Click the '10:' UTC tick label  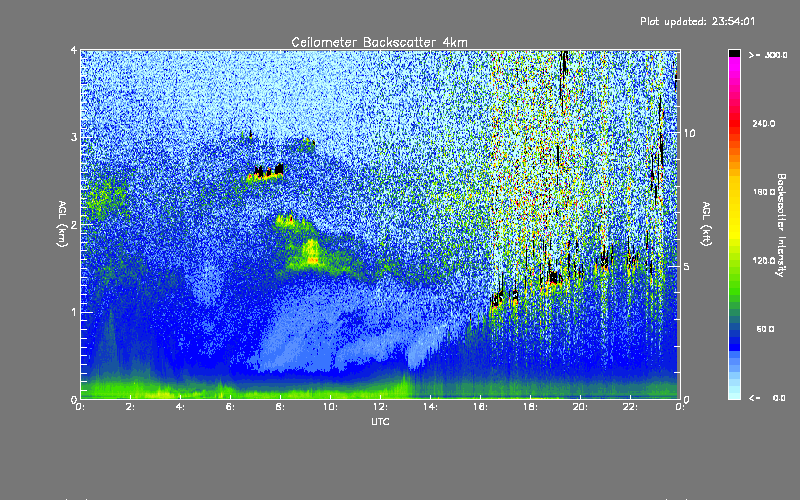[330, 407]
